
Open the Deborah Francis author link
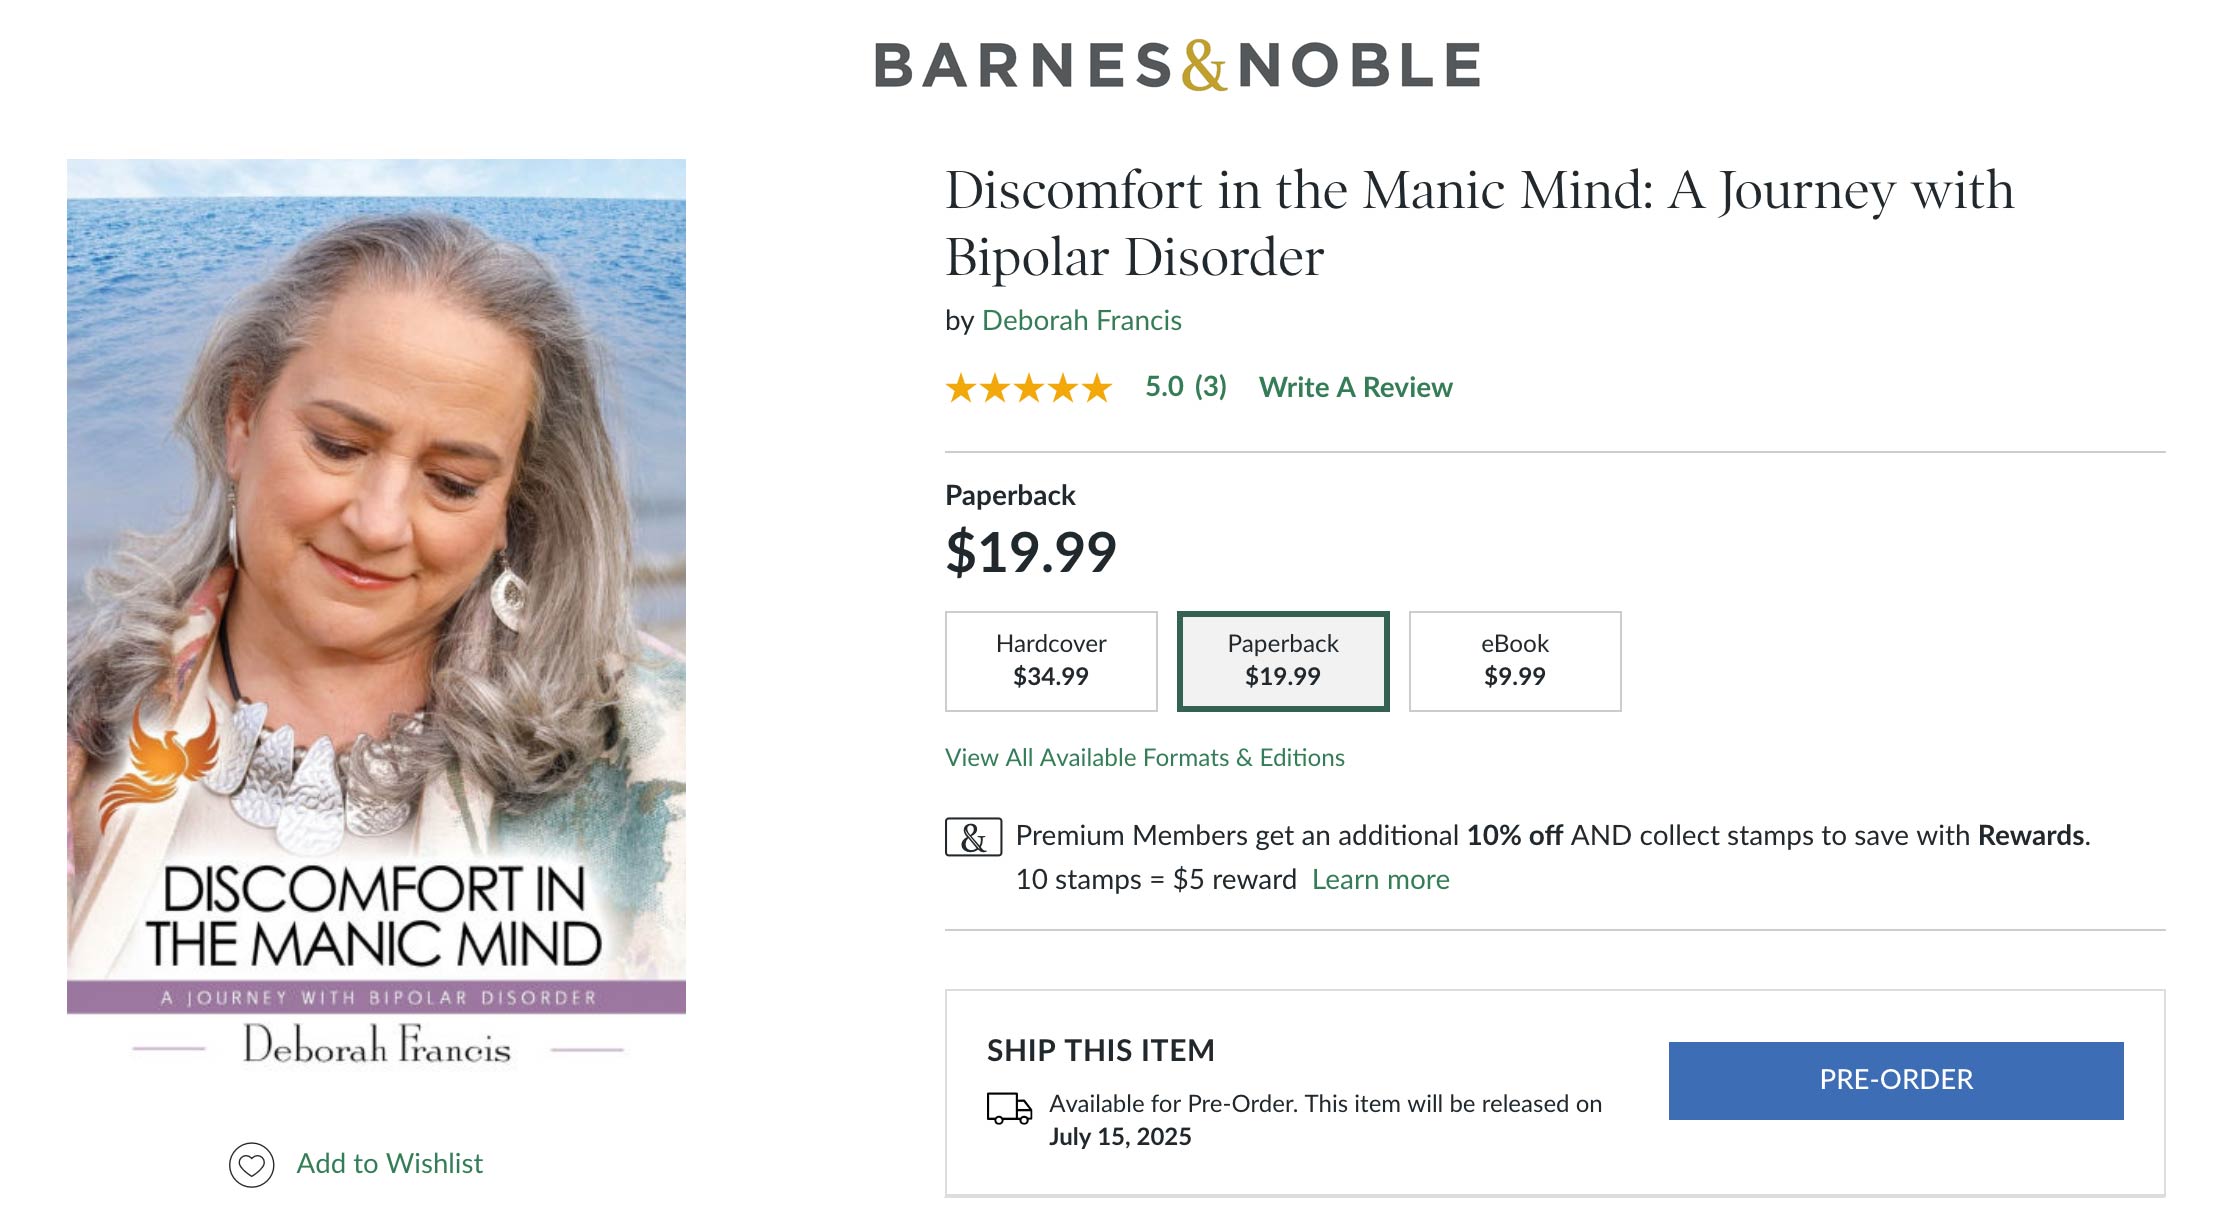point(1081,321)
